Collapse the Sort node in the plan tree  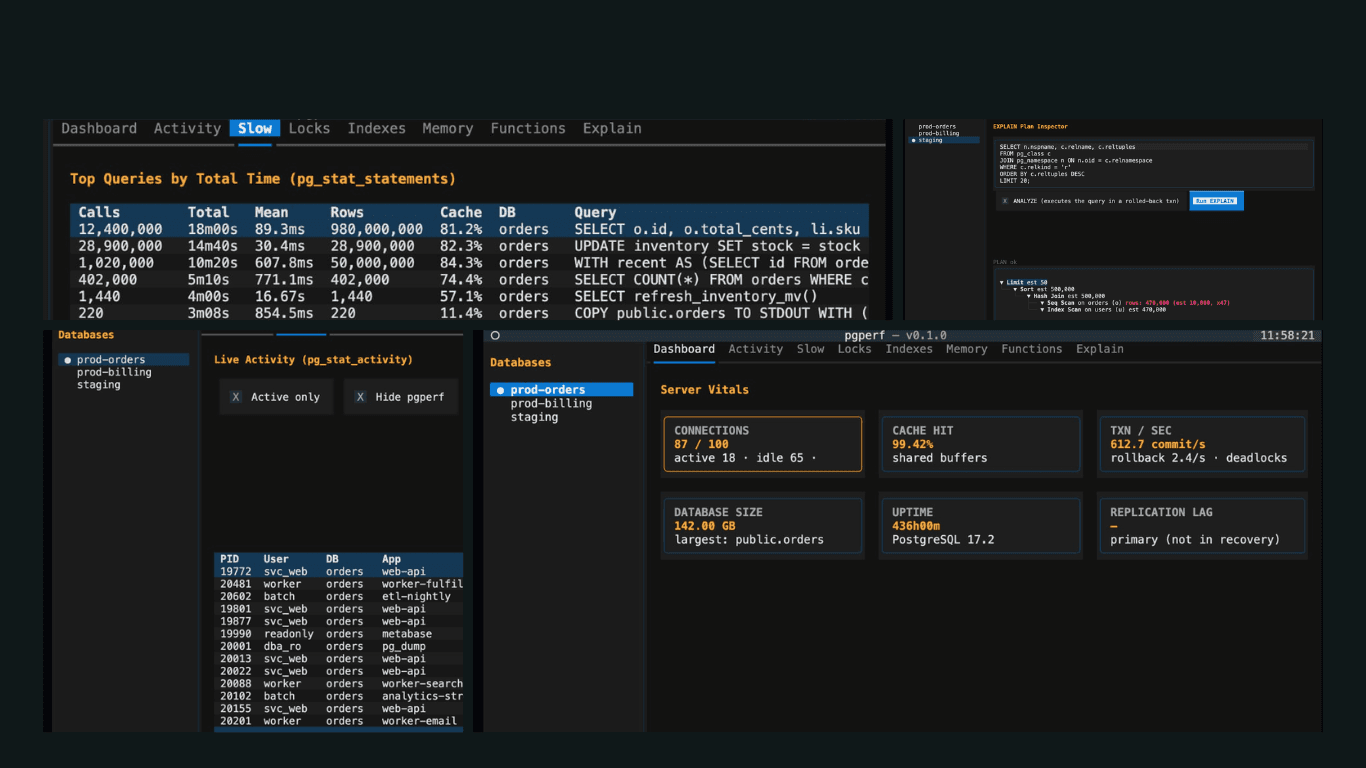click(1015, 289)
